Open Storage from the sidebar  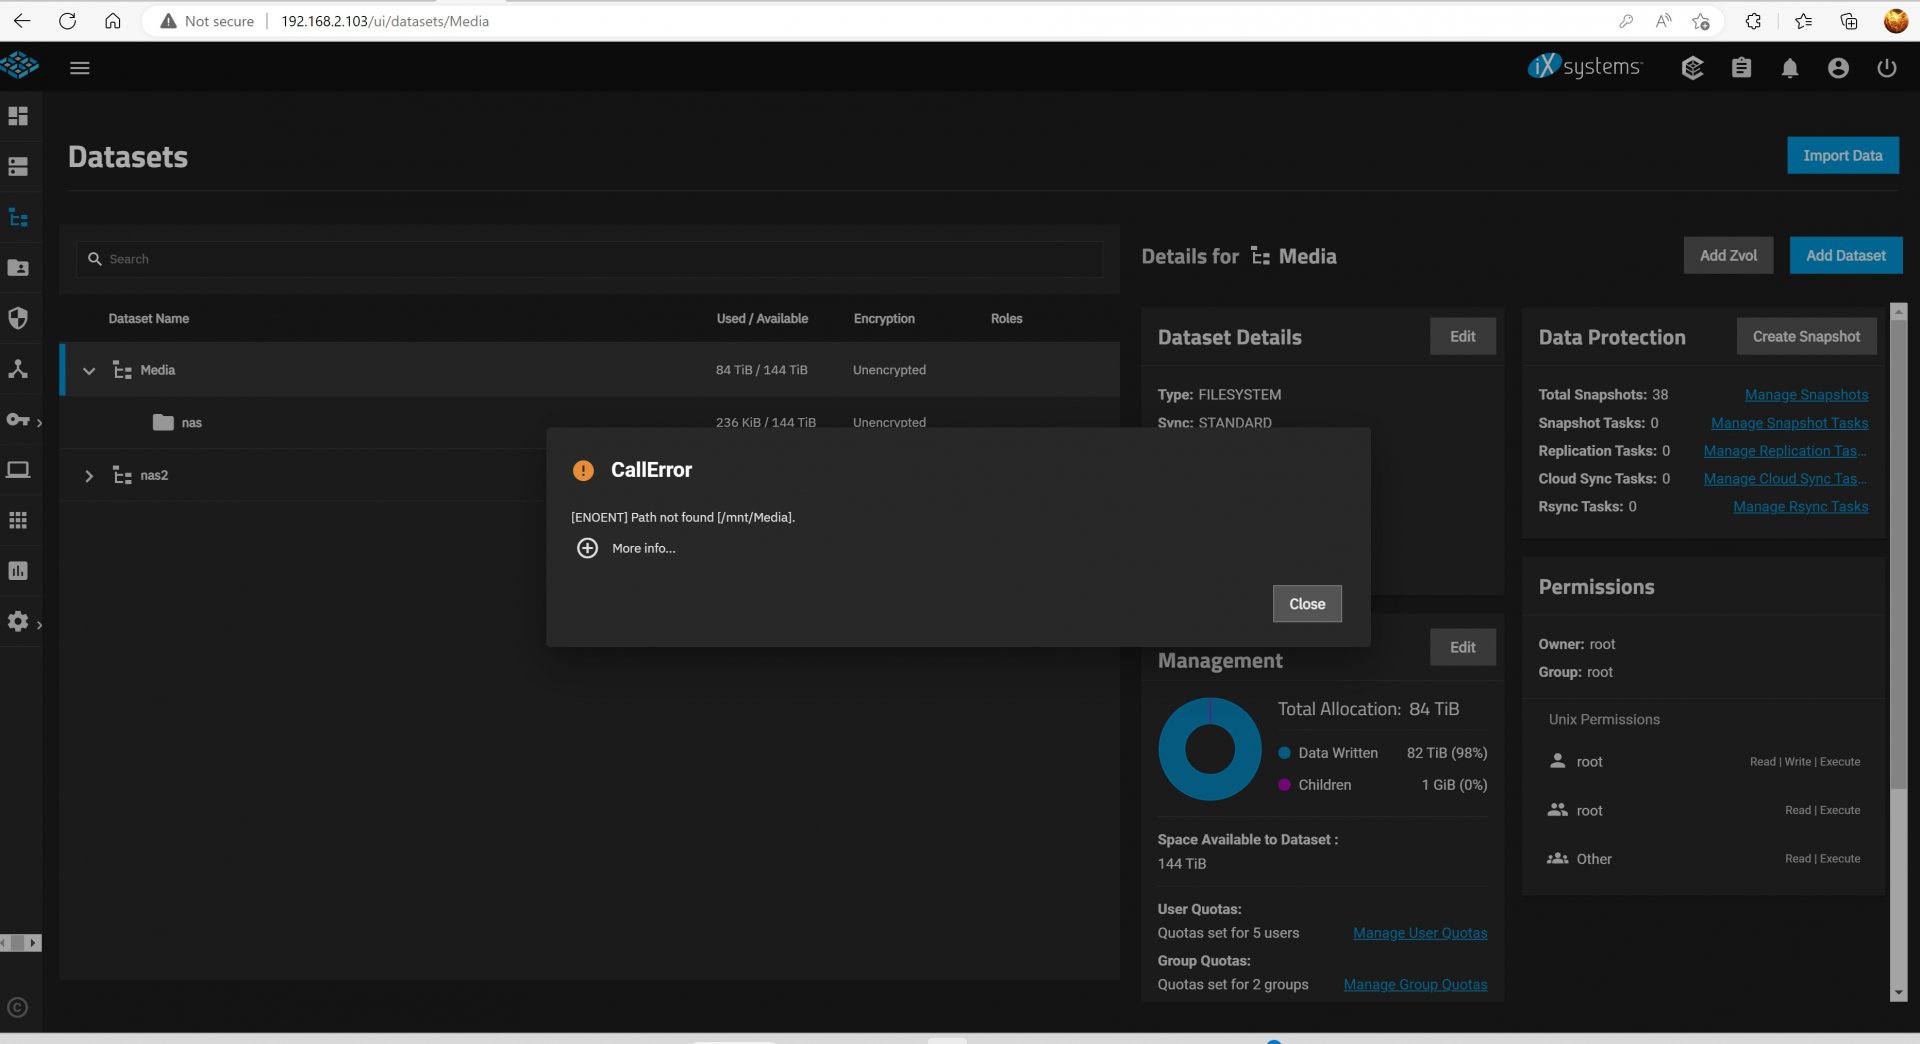(18, 167)
